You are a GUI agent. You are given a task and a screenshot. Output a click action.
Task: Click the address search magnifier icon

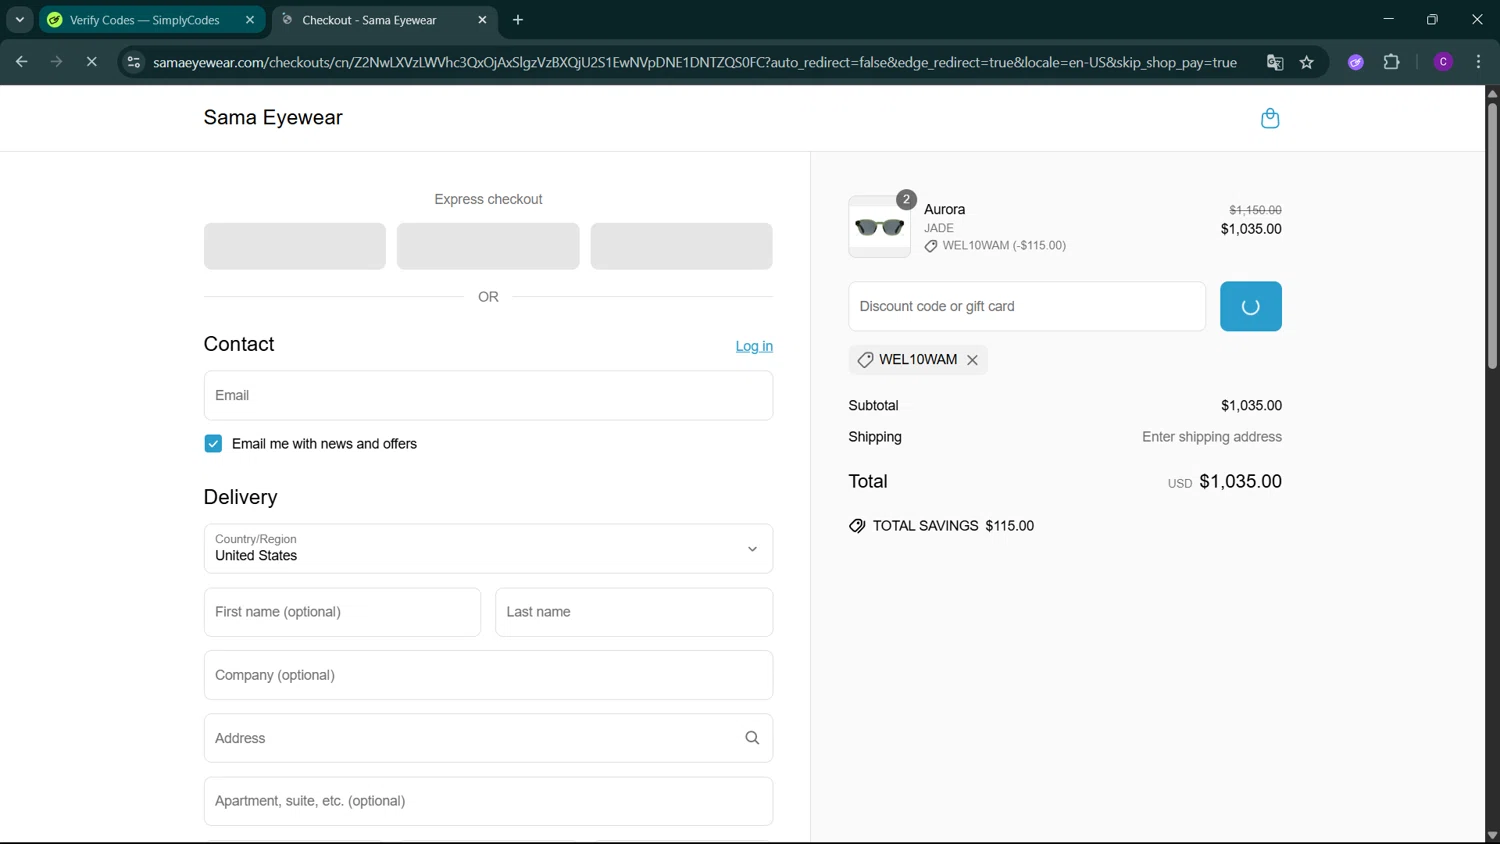point(752,738)
